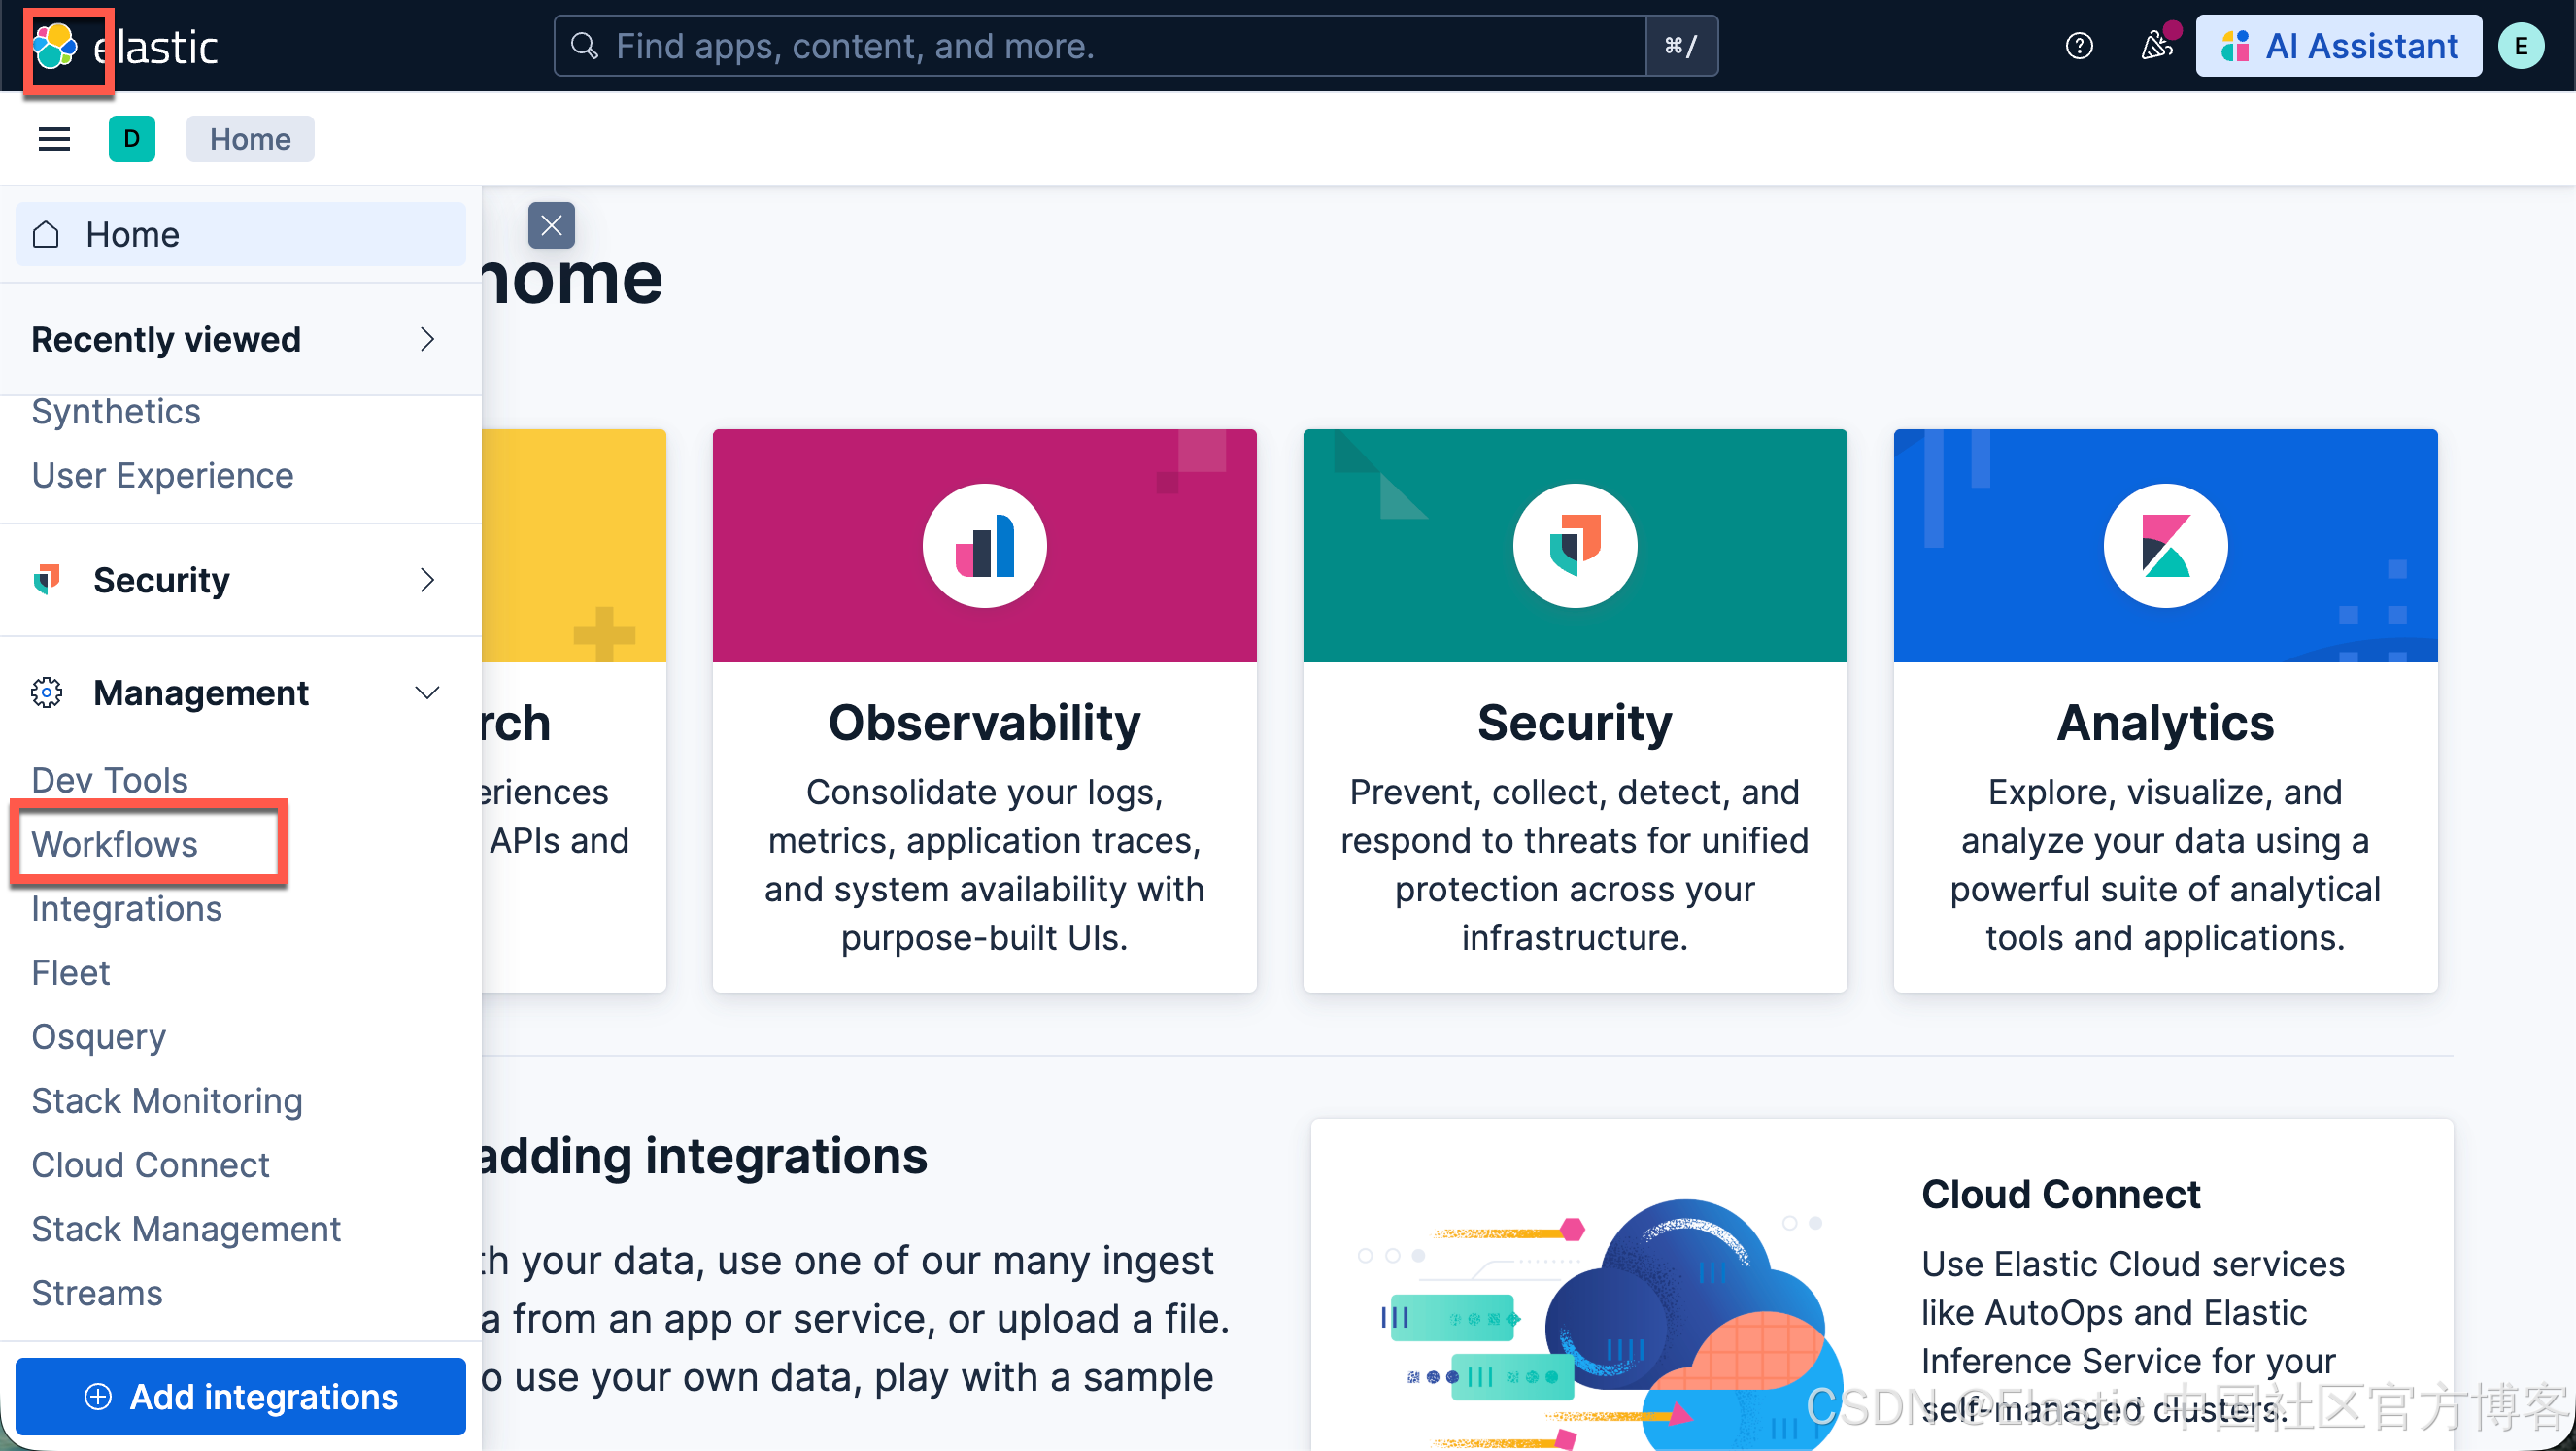This screenshot has height=1451, width=2576.
Task: Open the D space selector avatar
Action: click(131, 139)
